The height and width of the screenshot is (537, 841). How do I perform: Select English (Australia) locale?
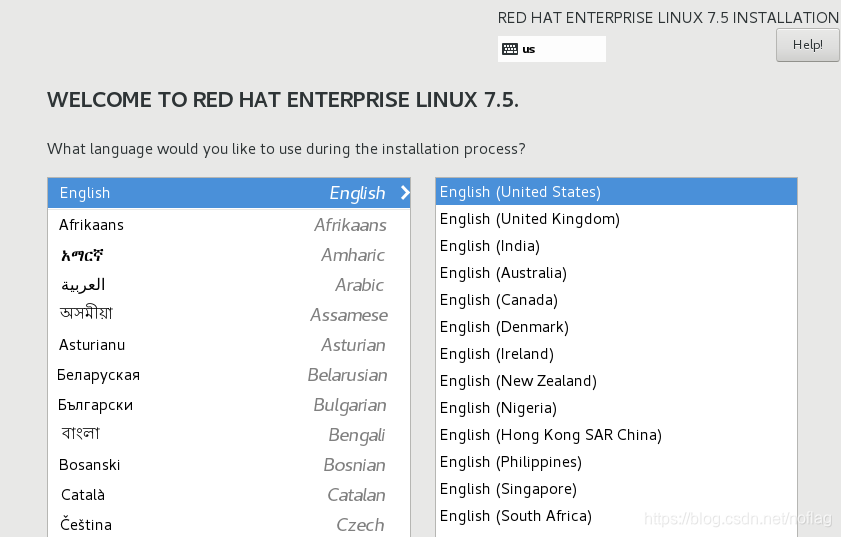point(616,273)
